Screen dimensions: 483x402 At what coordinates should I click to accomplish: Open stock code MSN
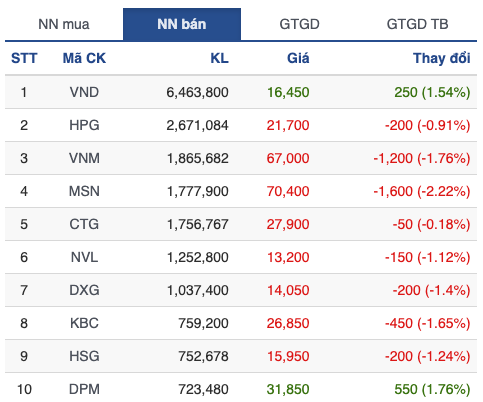(x=84, y=191)
